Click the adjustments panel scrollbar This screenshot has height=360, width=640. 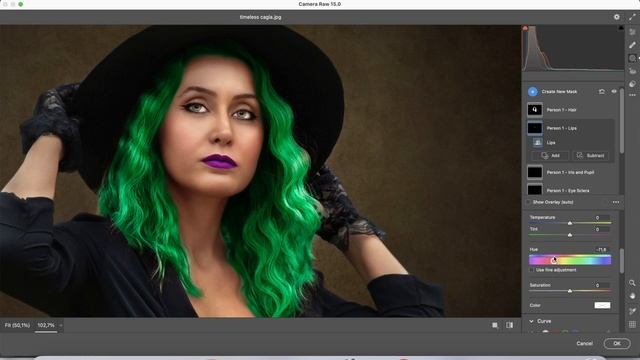click(x=622, y=261)
